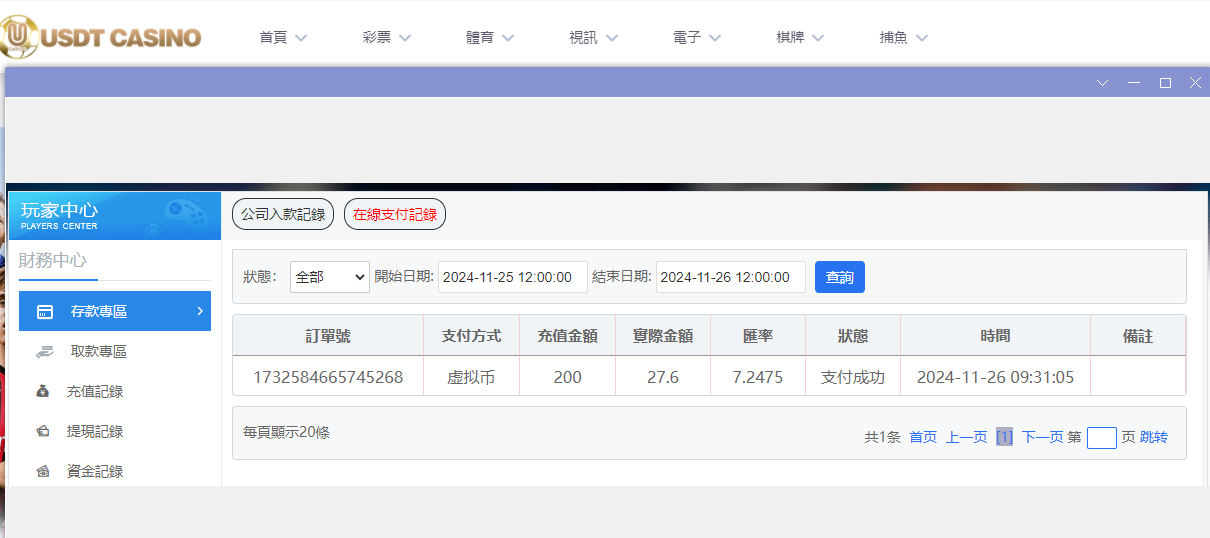Screen dimensions: 1210x538
Task: Switch to the 公司入款記錄 tab
Action: [283, 214]
